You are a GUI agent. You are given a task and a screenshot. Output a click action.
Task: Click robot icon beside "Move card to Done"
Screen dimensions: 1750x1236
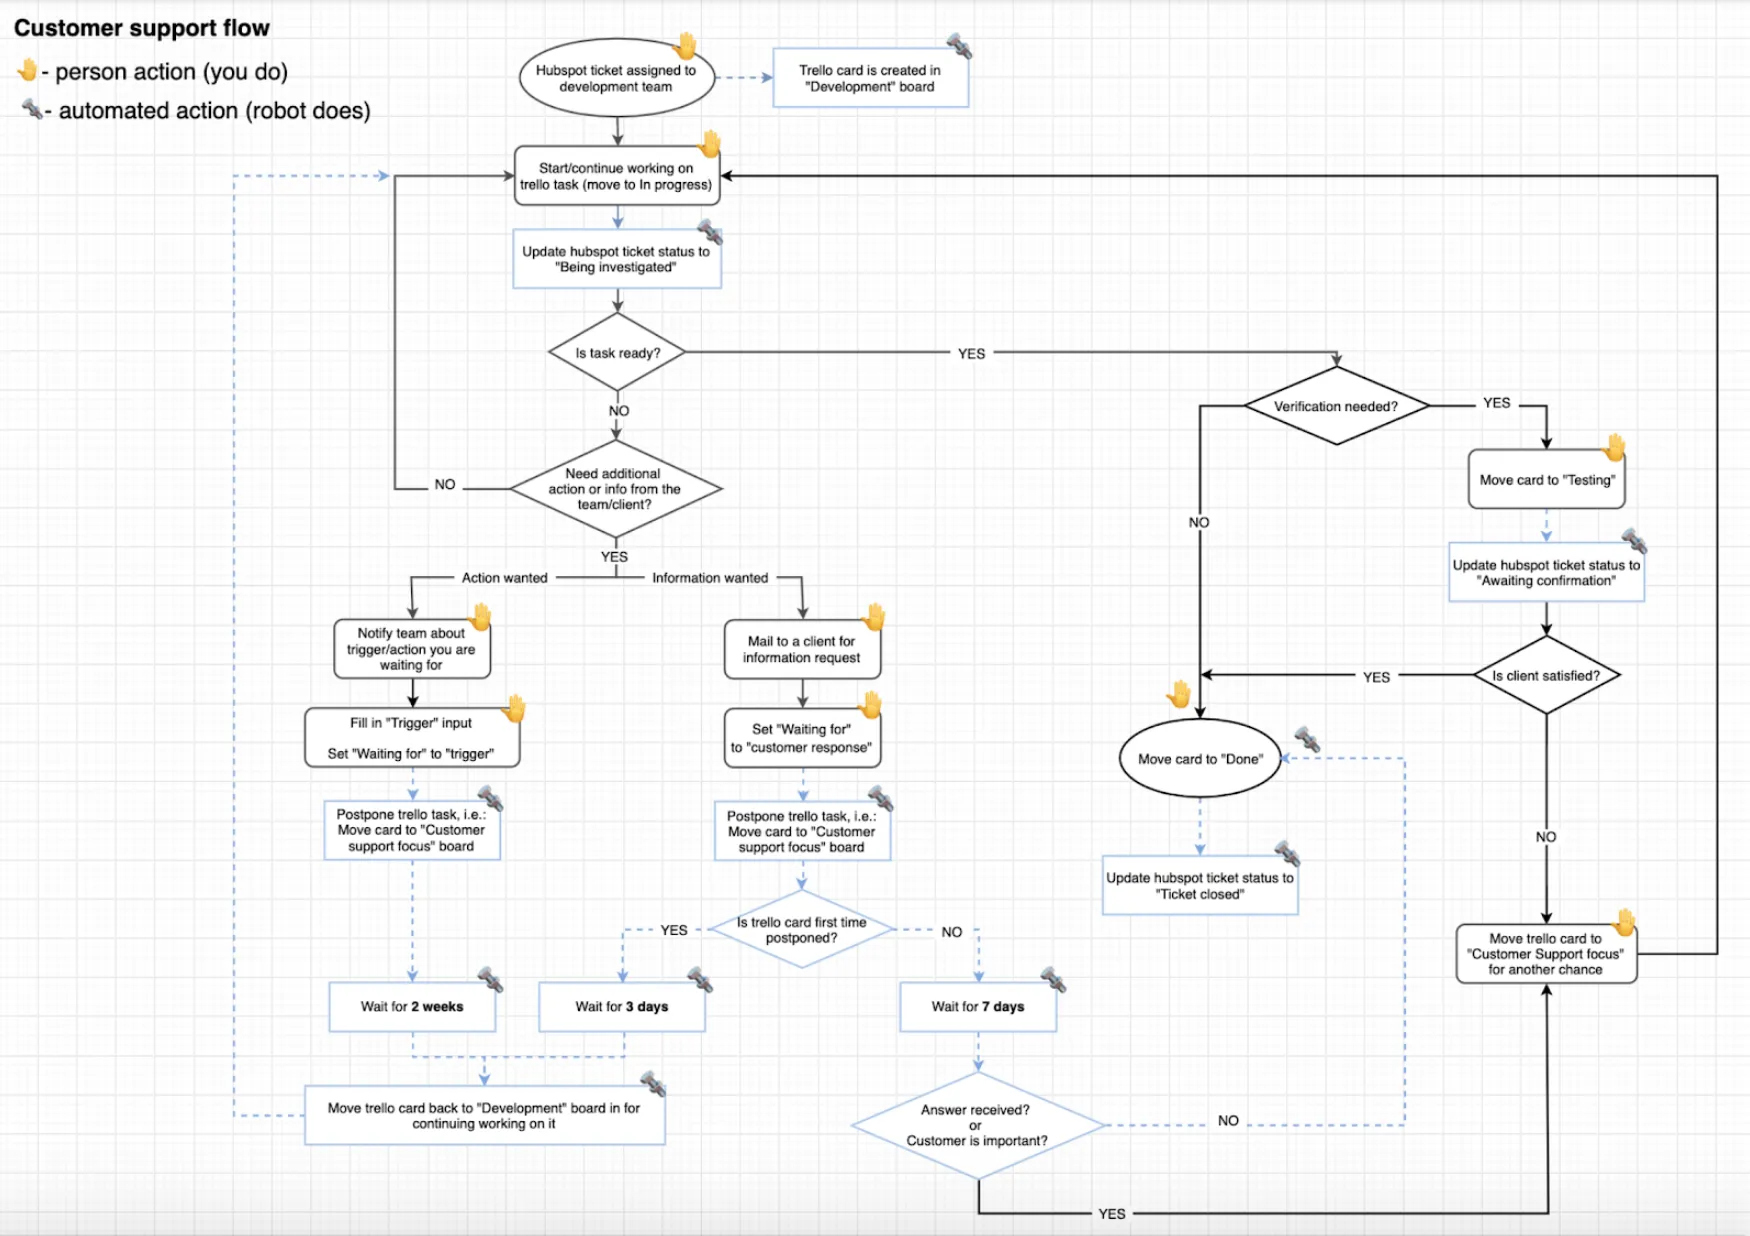click(1307, 741)
